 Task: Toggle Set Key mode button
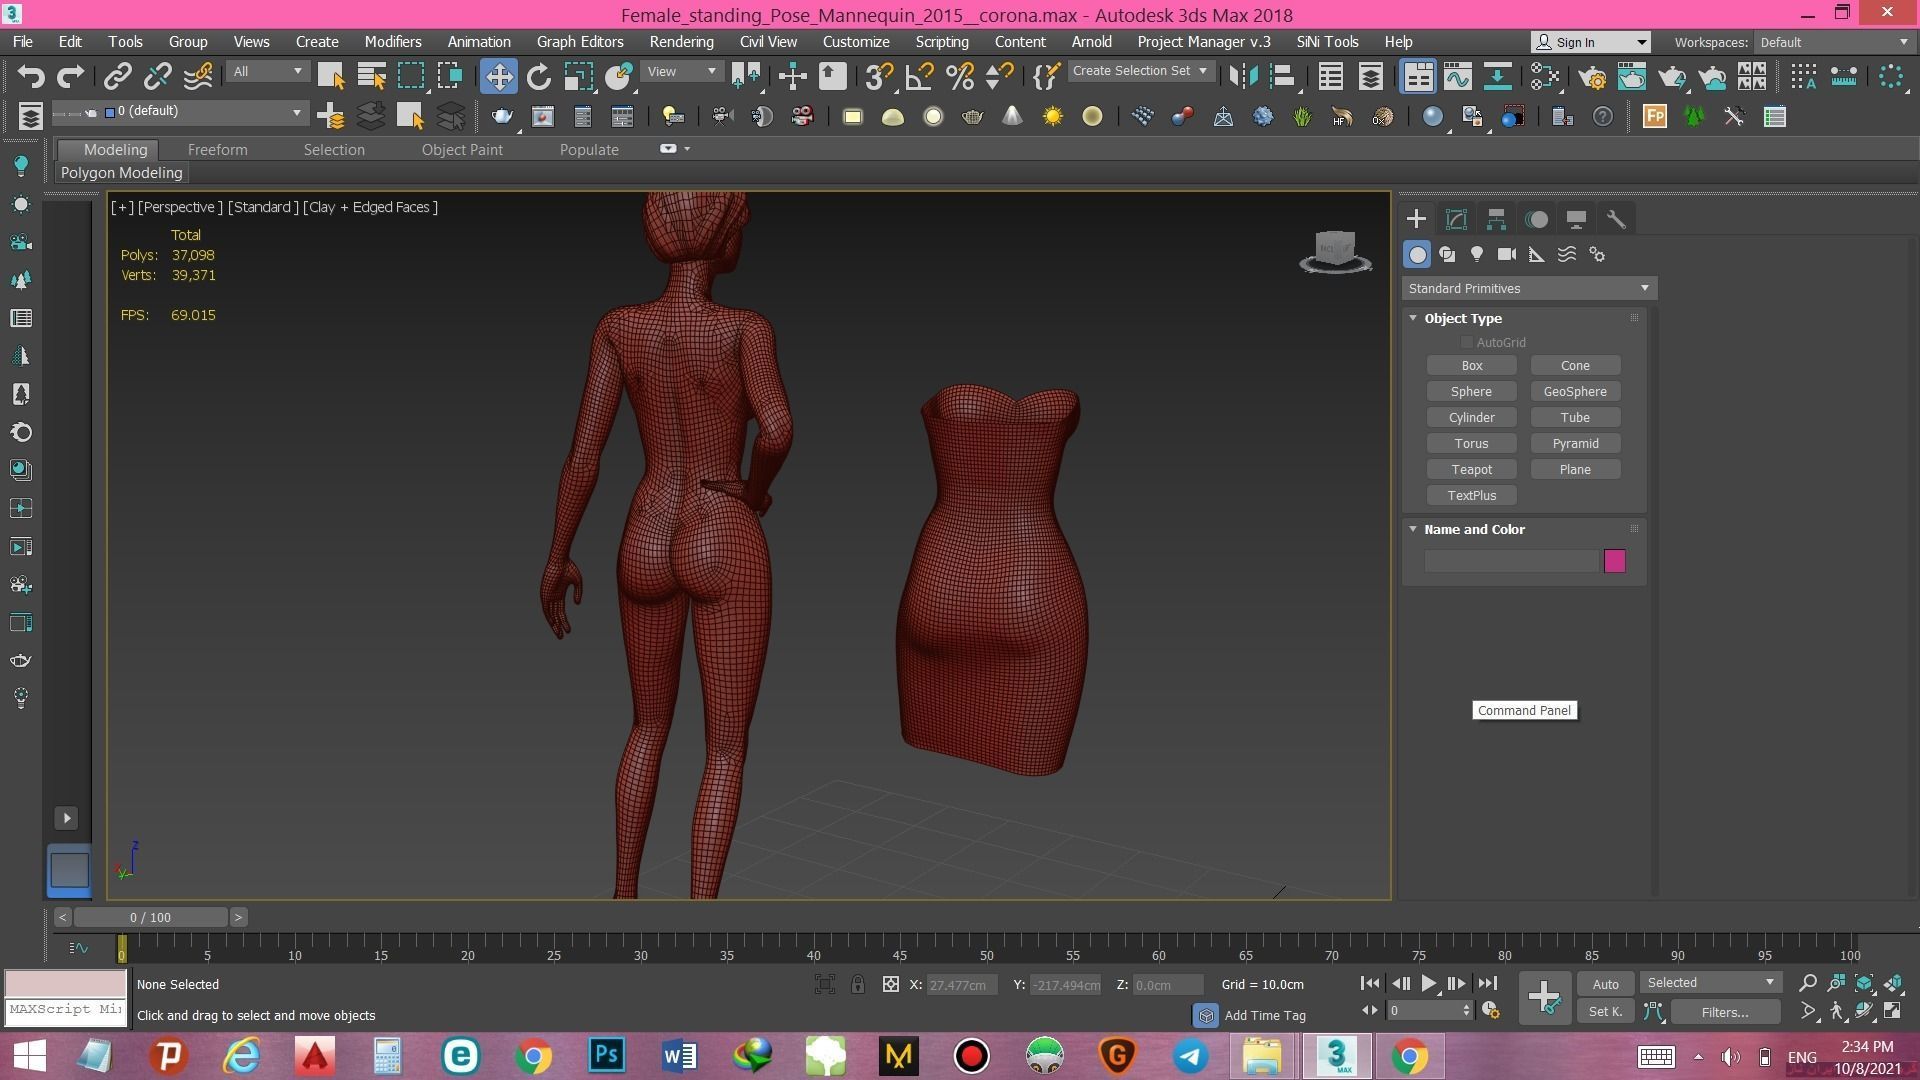click(x=1605, y=1011)
